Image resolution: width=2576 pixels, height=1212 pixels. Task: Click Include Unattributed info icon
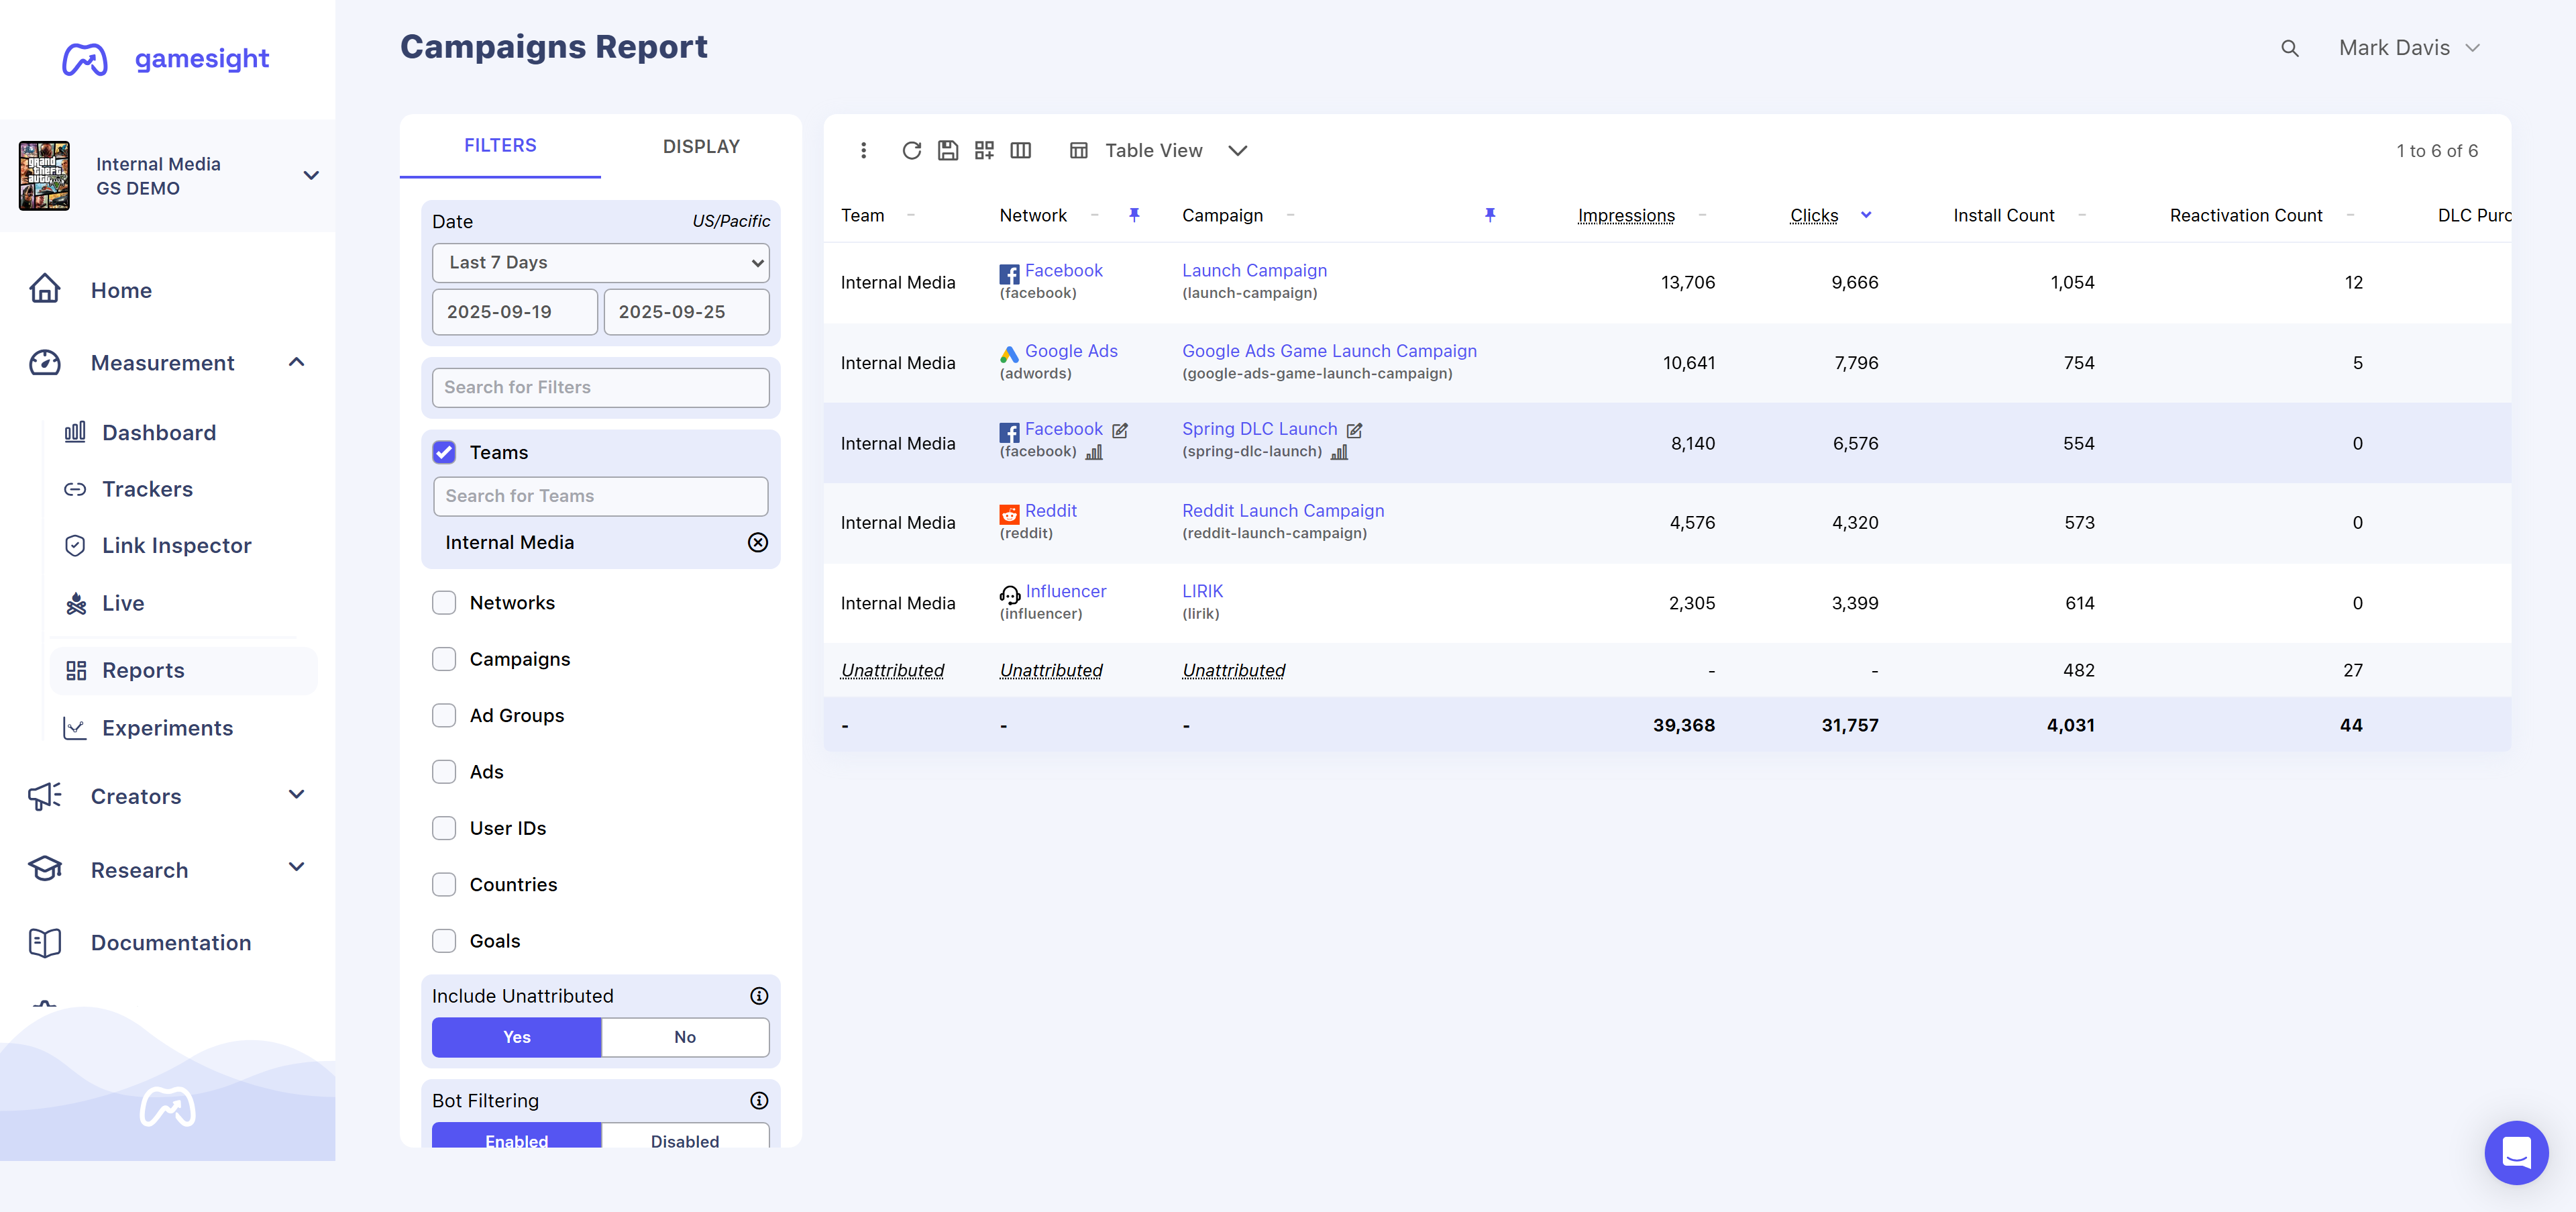pos(759,996)
